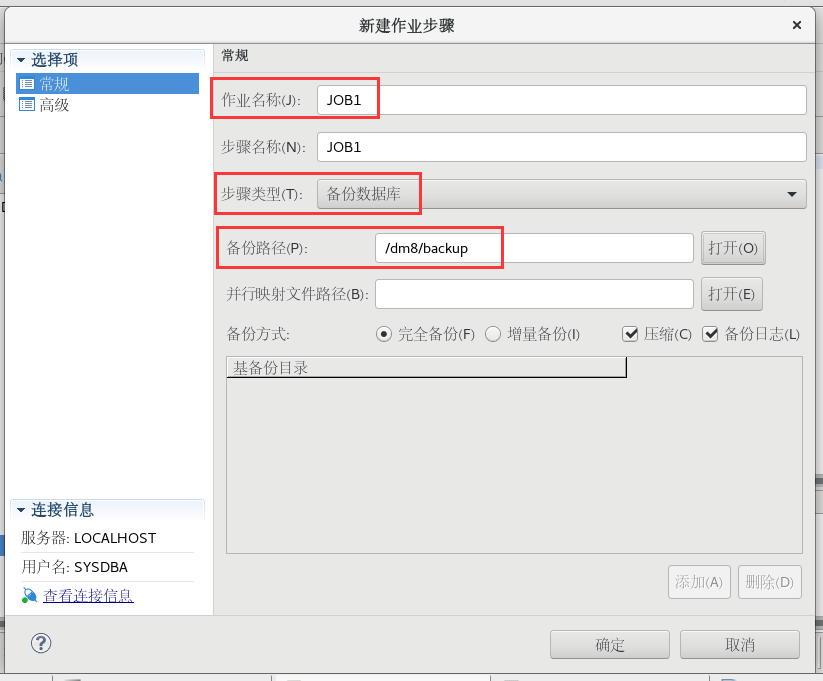Click the 取消 button
Screen dimensions: 823x681
[740, 644]
